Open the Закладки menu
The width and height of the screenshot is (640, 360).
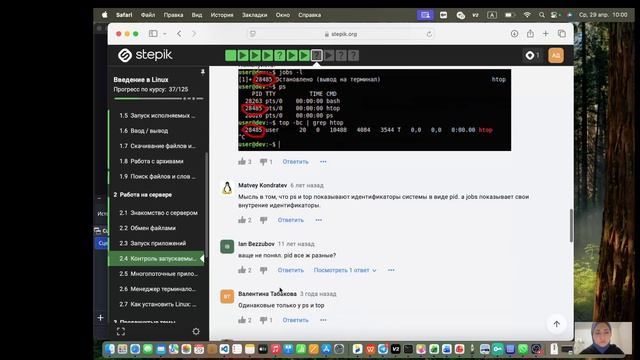point(254,15)
